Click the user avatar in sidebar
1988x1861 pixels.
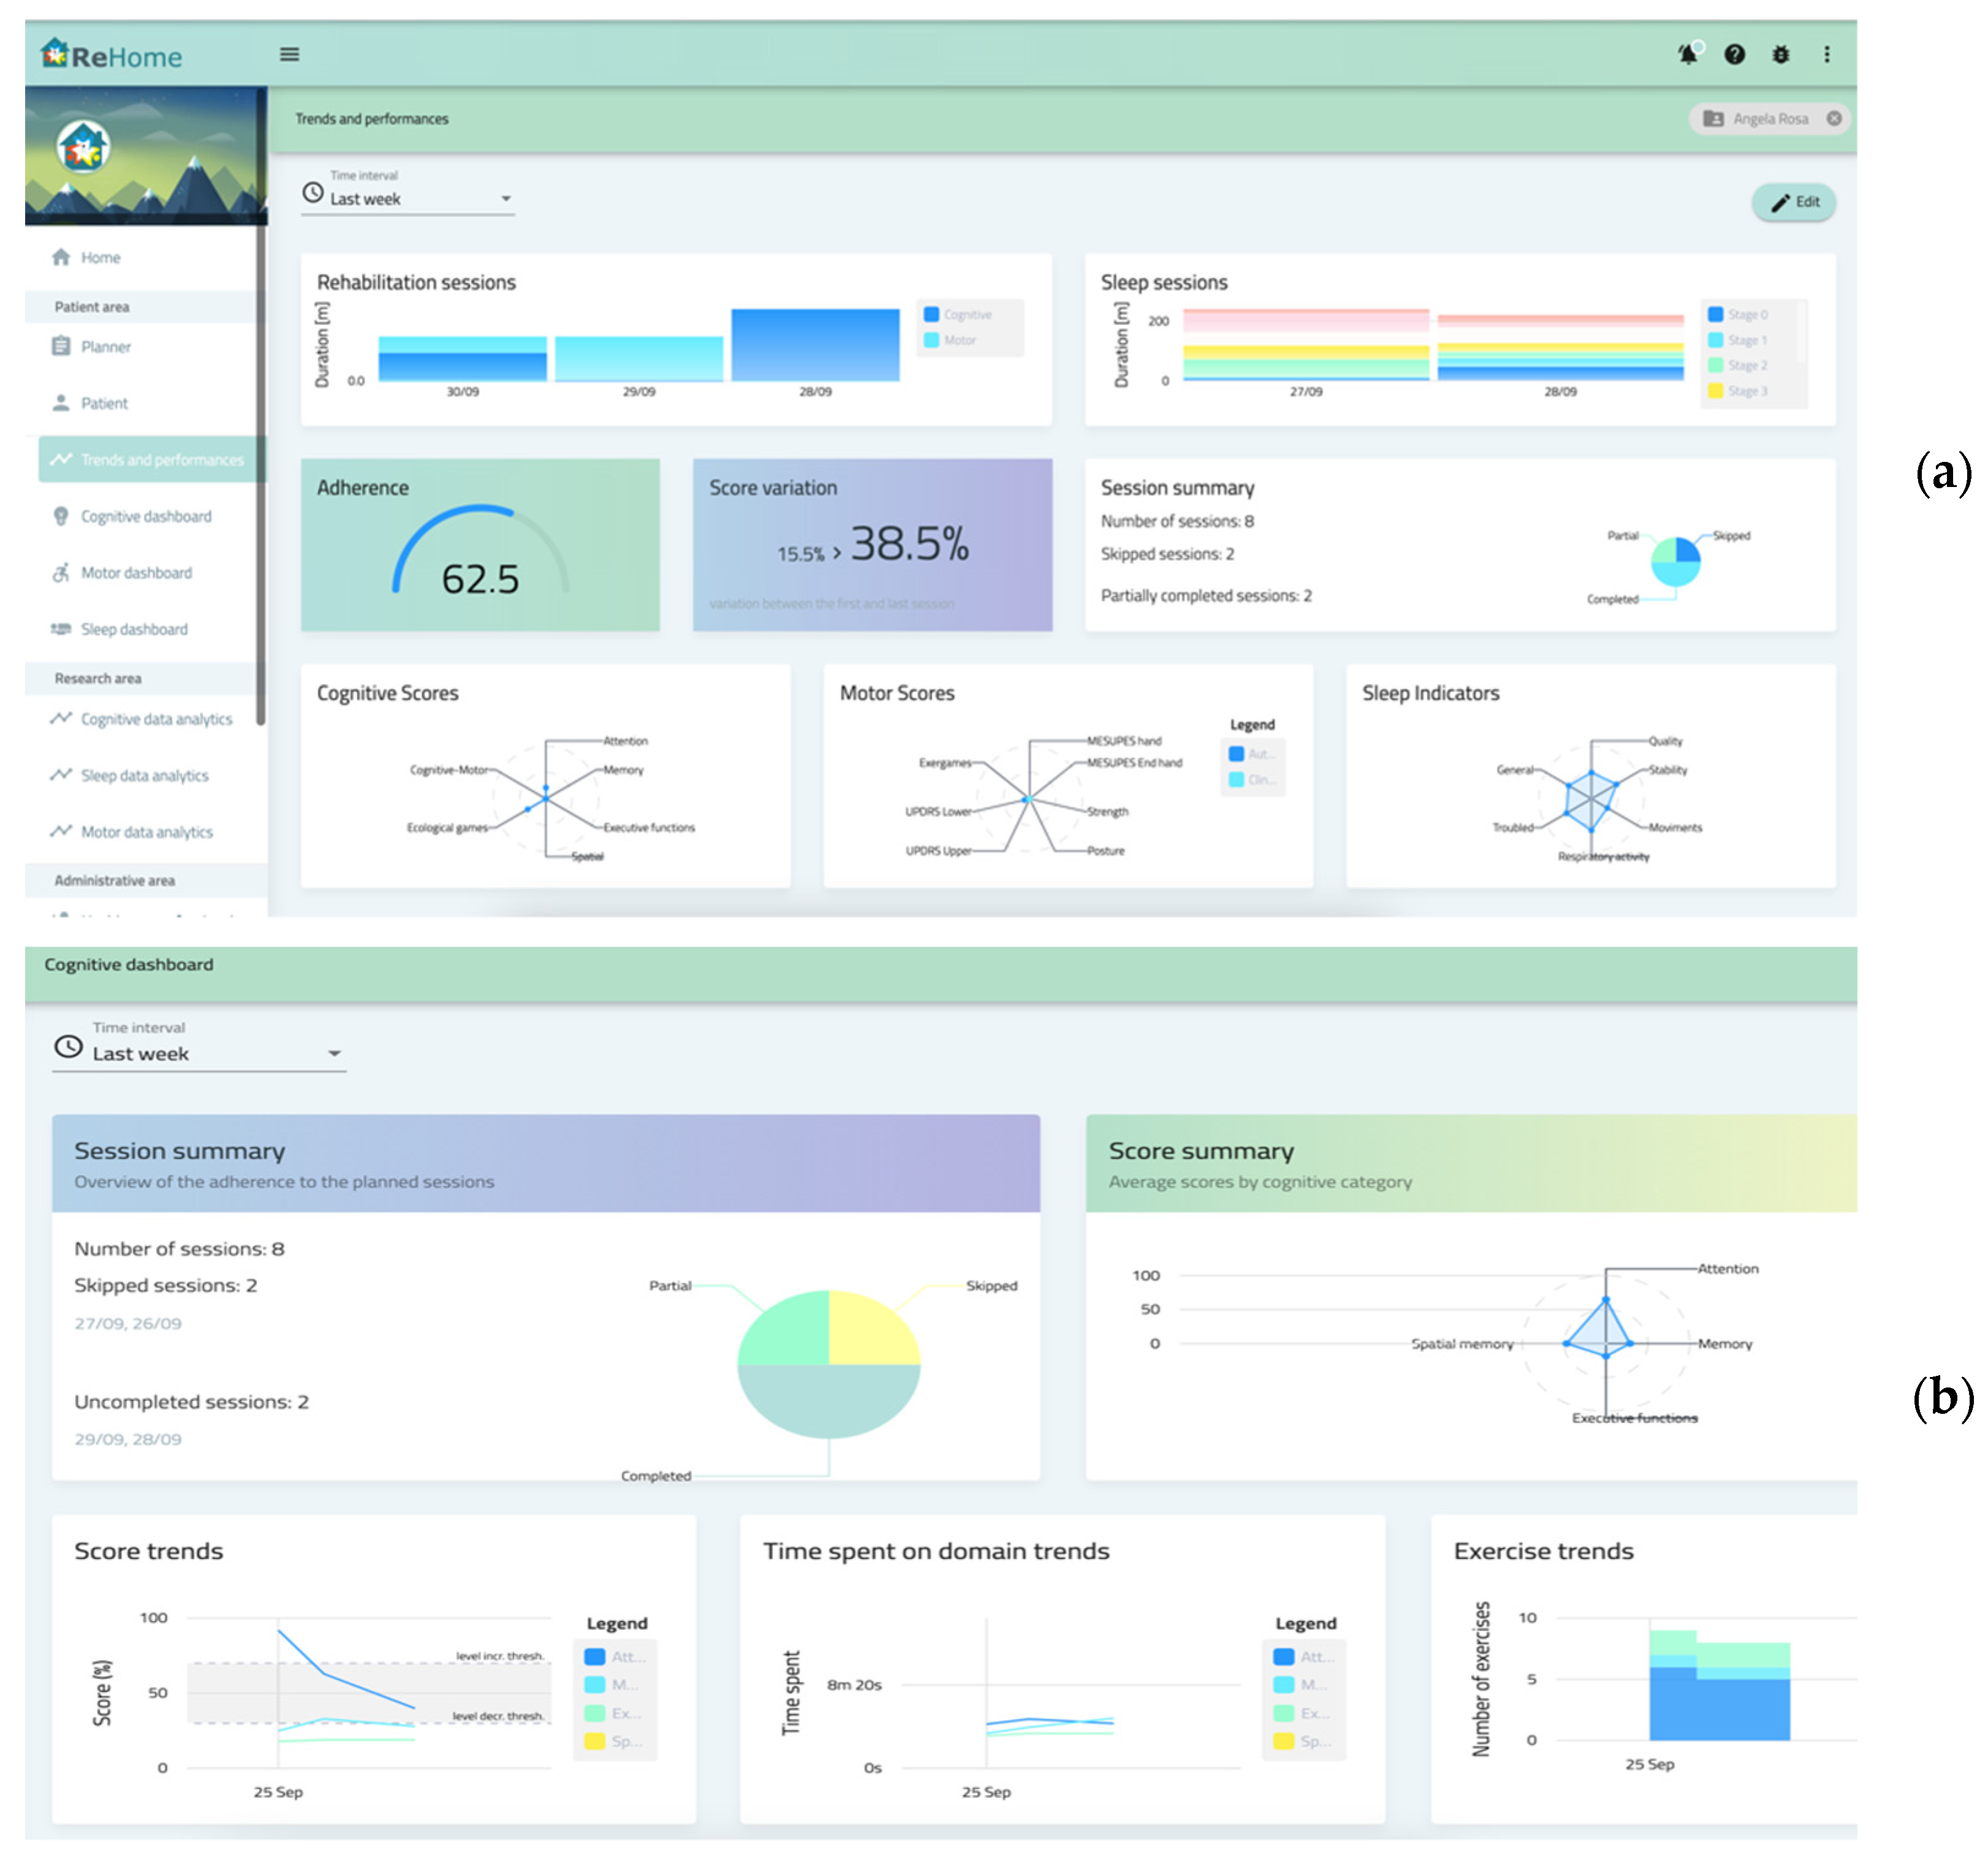tap(83, 148)
